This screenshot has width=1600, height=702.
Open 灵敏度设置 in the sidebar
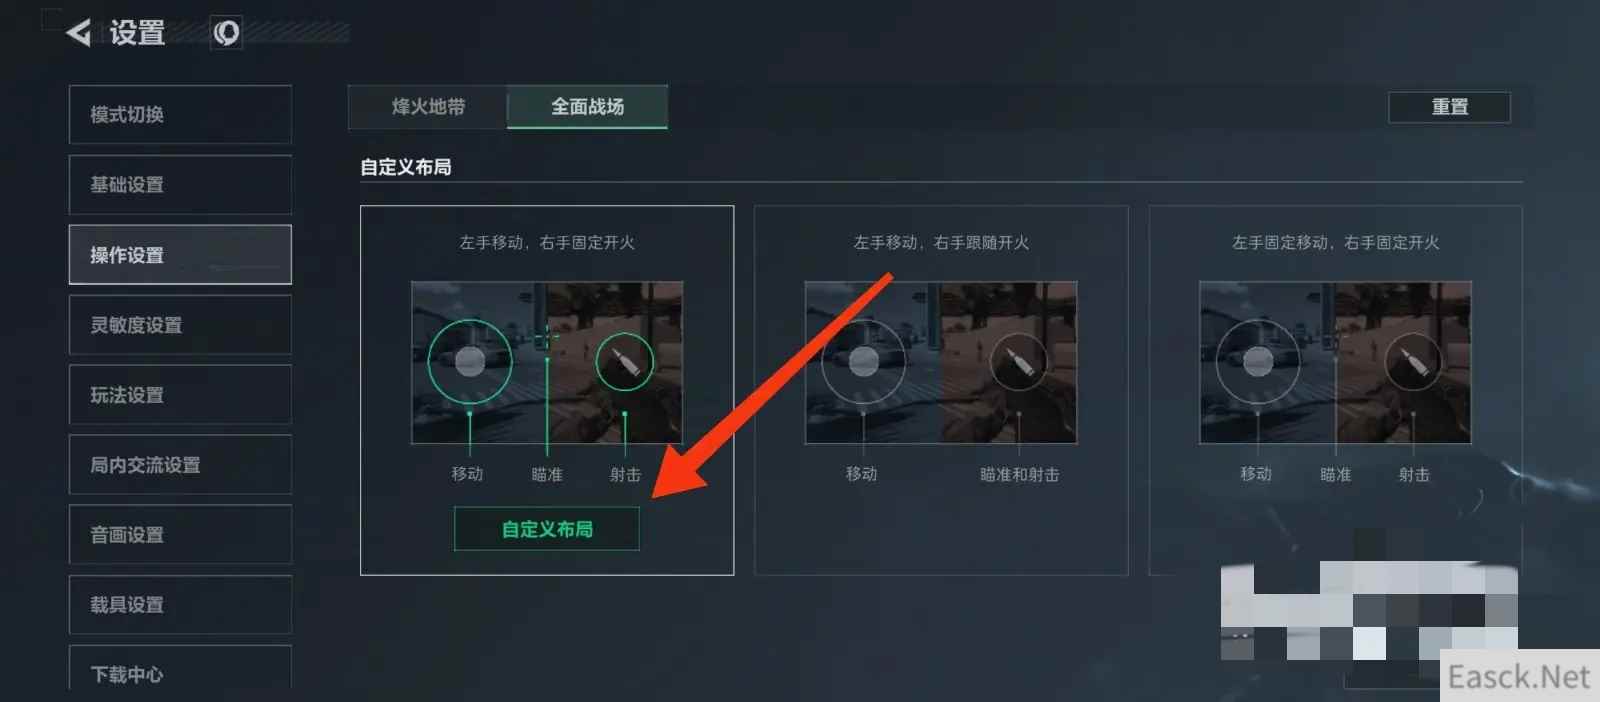click(x=180, y=325)
